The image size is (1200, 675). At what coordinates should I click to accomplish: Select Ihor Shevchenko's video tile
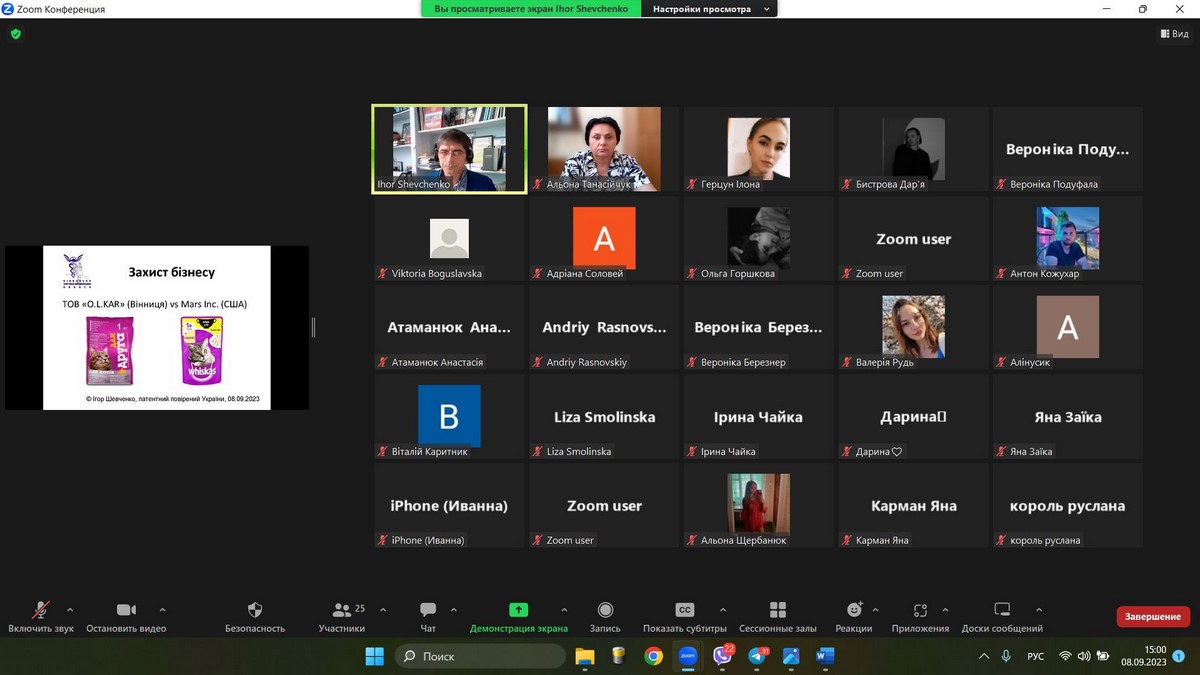449,148
